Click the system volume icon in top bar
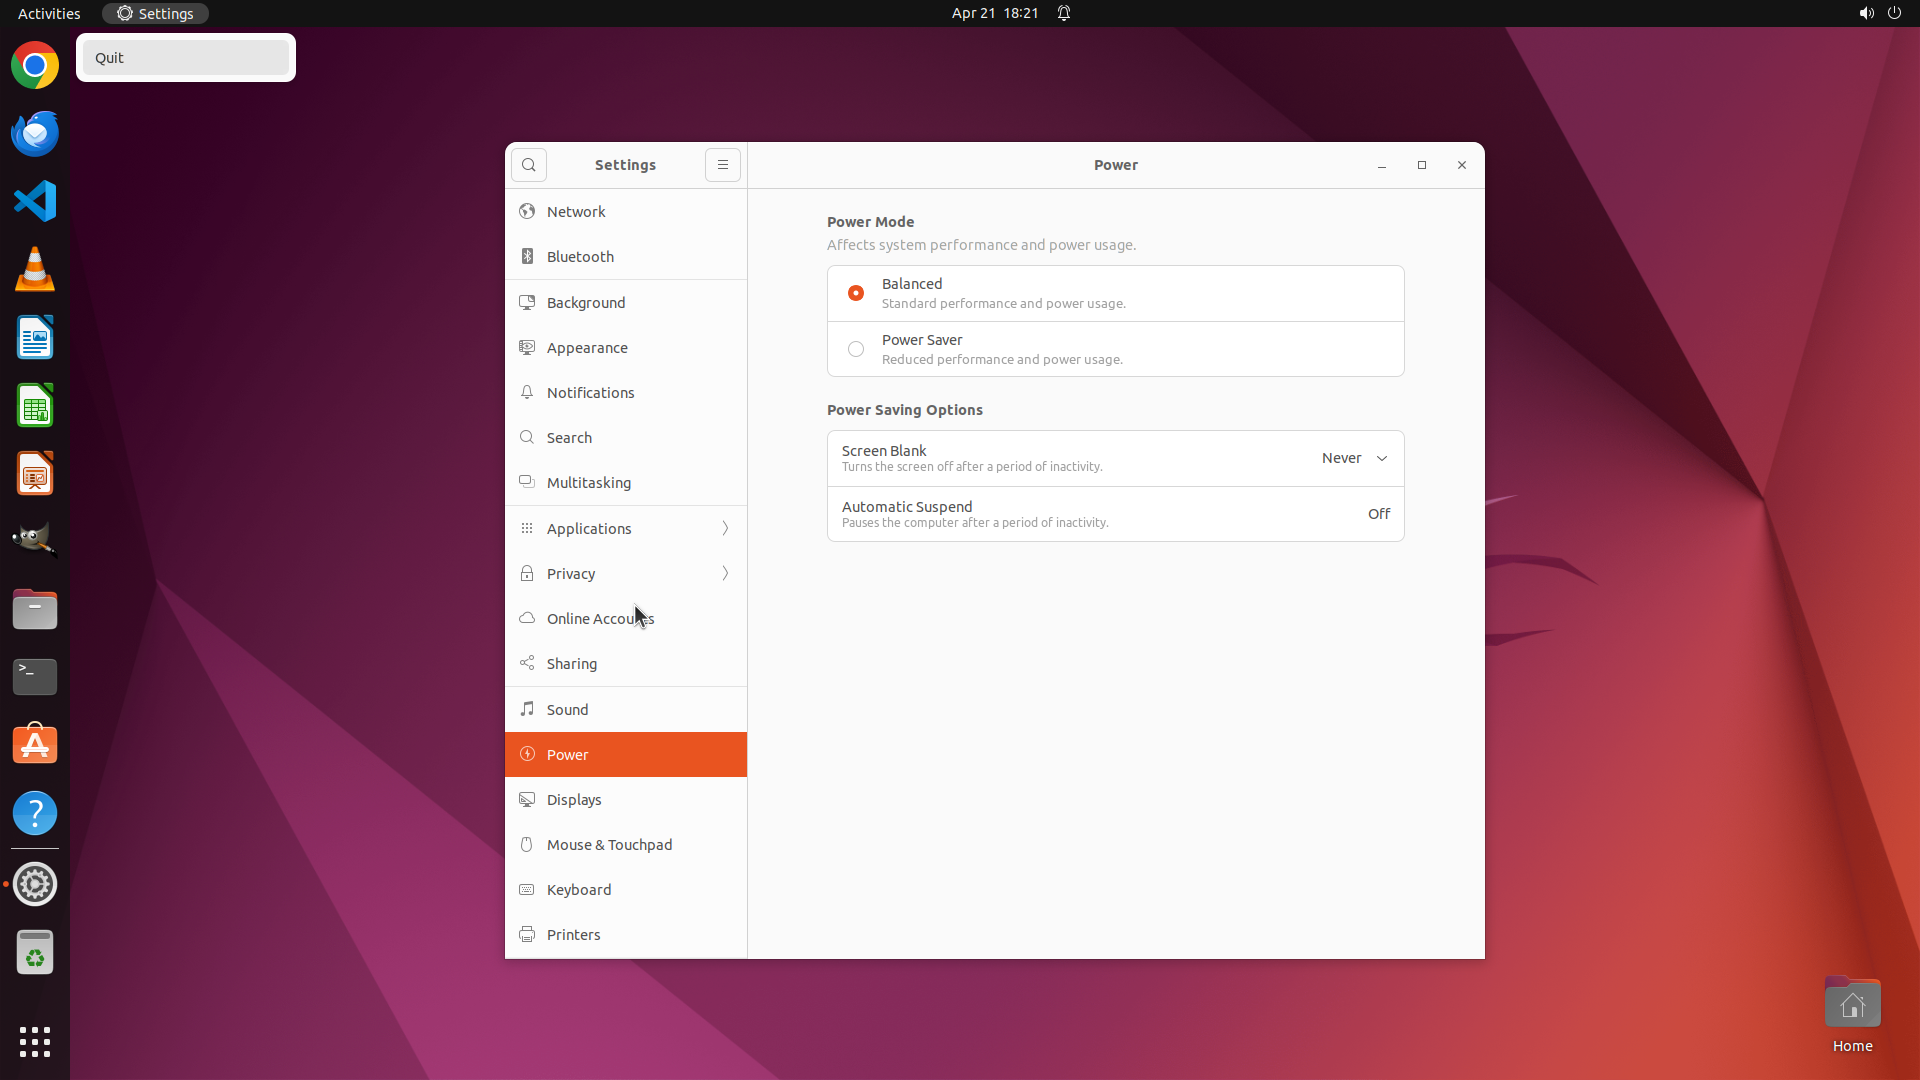 (1866, 13)
